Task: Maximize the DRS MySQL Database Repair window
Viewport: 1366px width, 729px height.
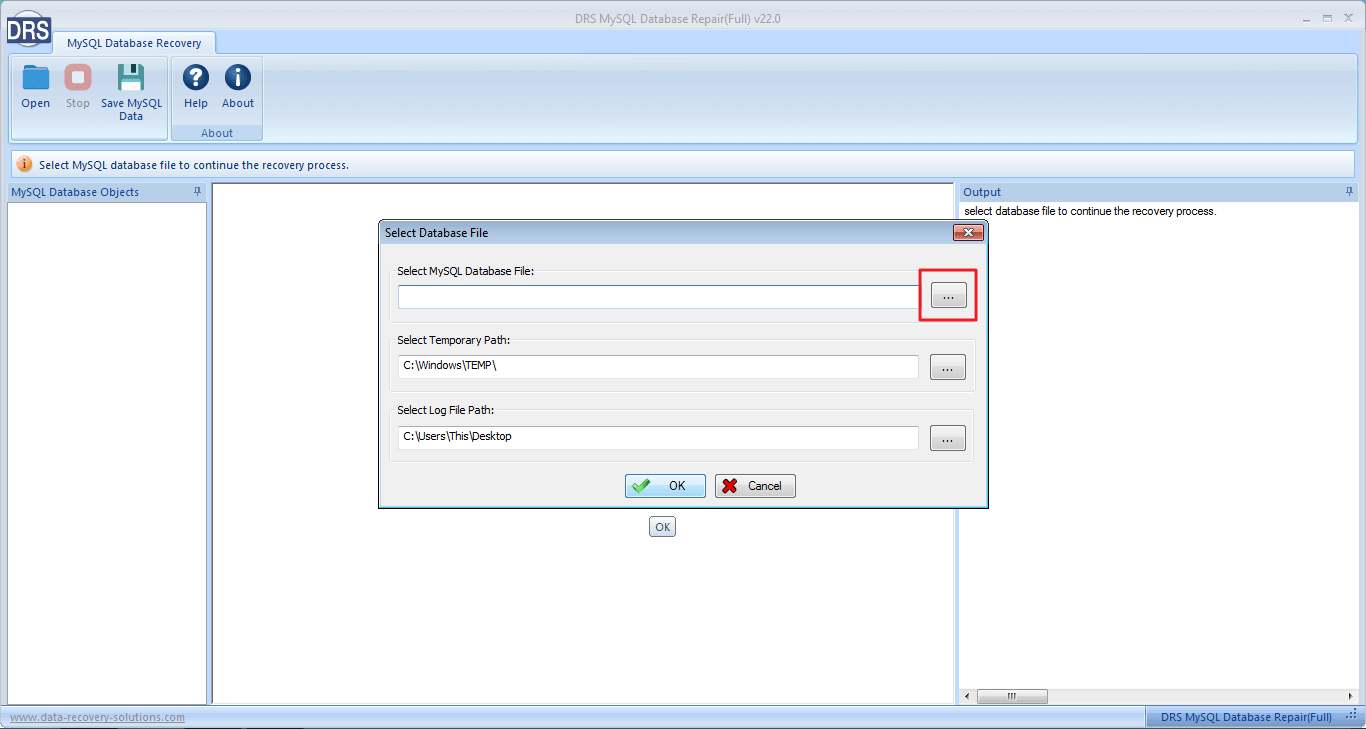Action: (x=1328, y=18)
